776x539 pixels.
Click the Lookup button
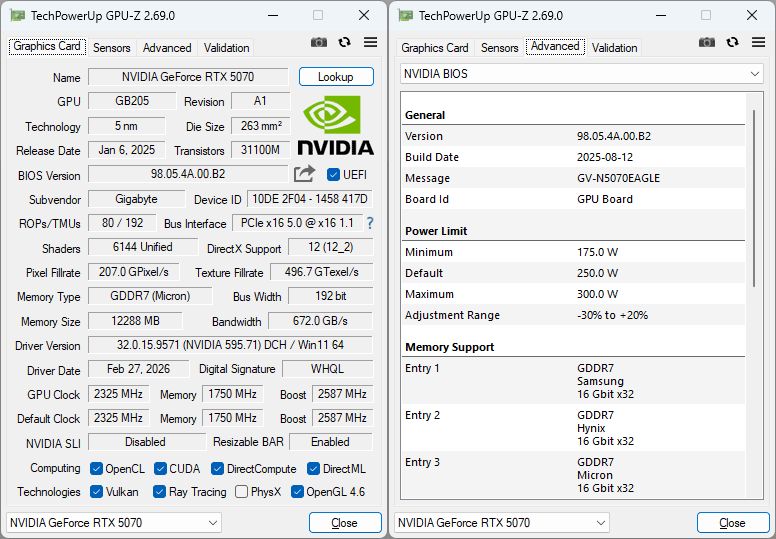336,77
